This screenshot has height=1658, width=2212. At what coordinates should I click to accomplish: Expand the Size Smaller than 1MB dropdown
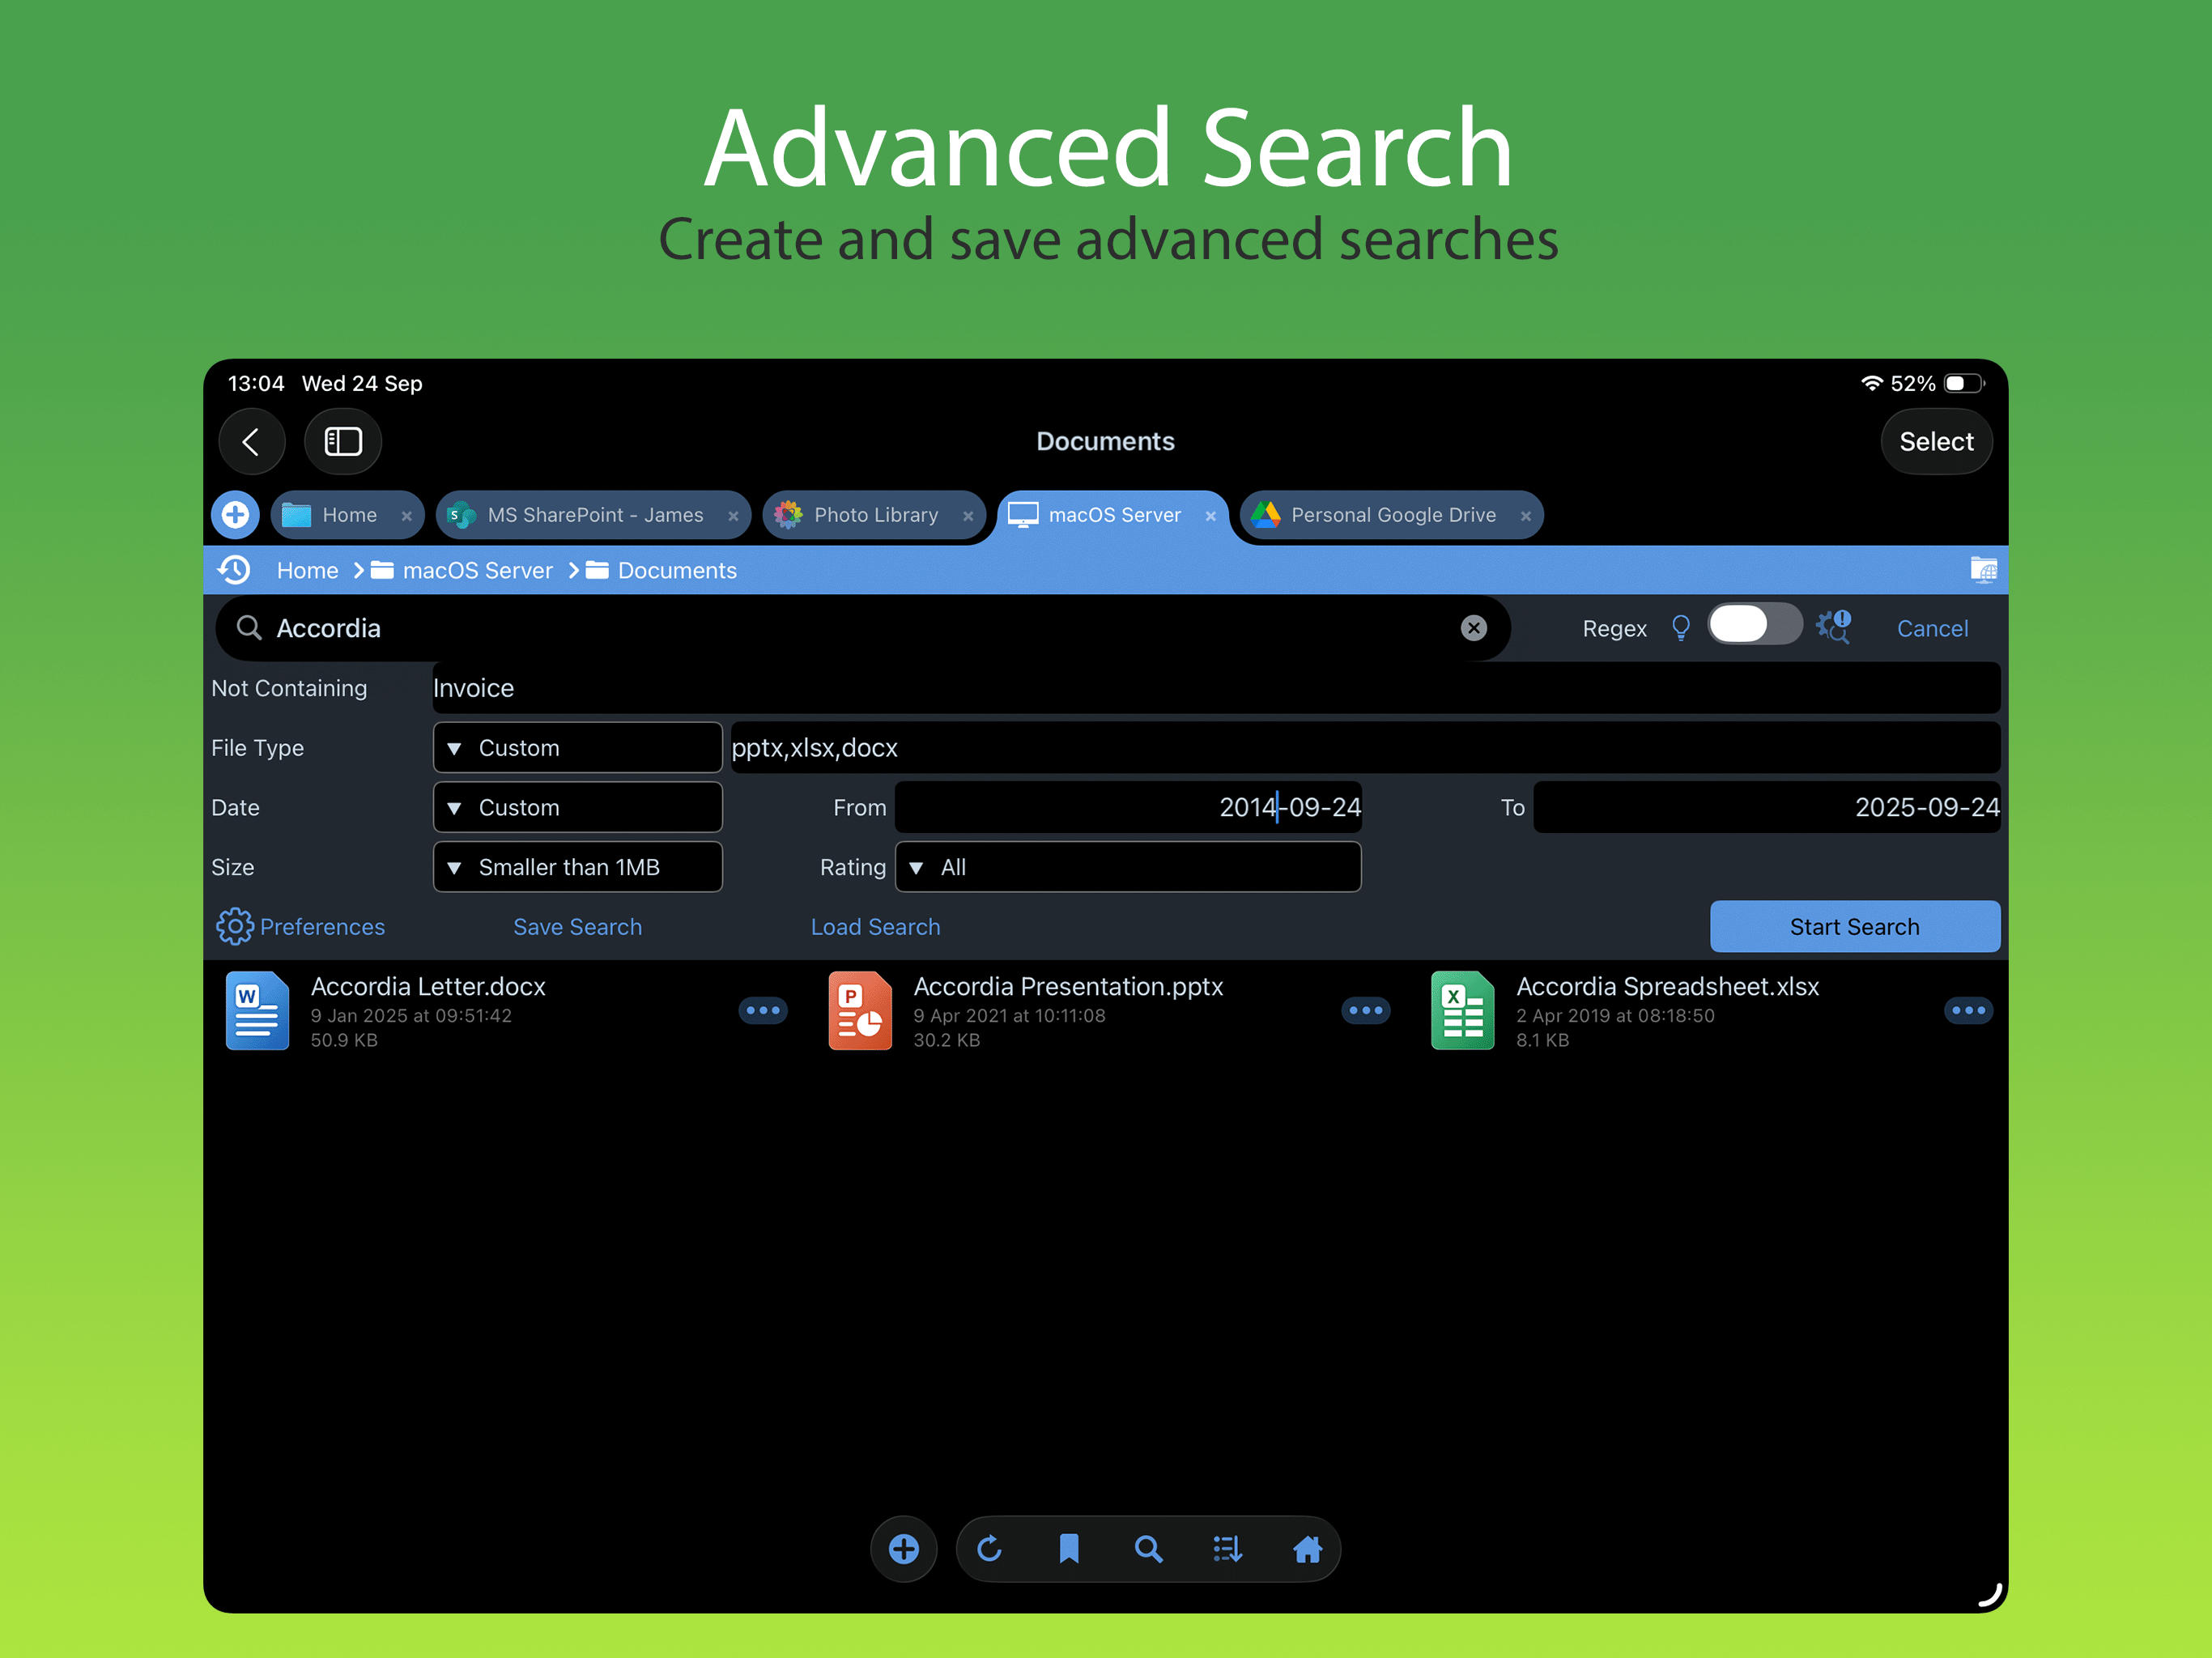point(577,867)
